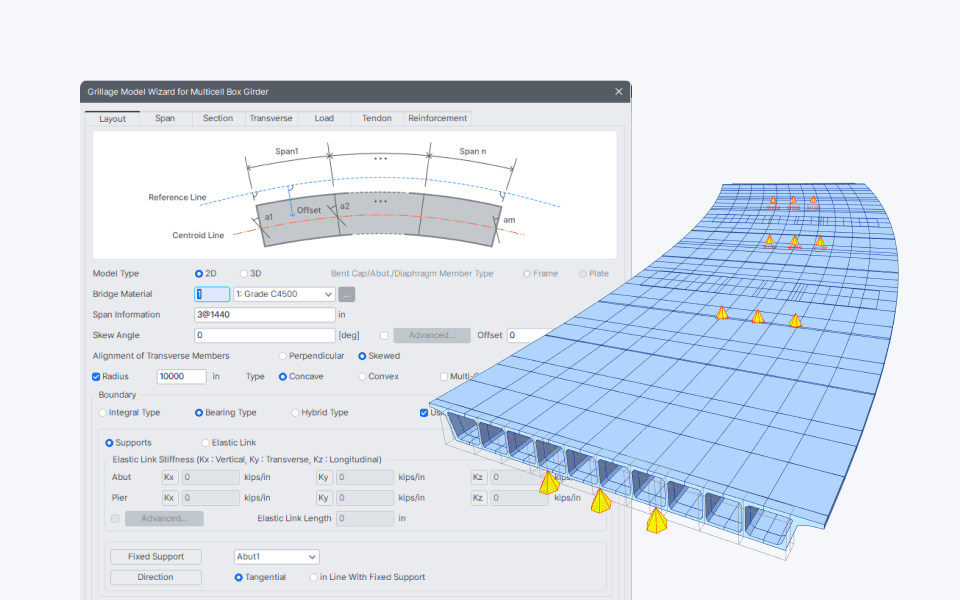Image resolution: width=960 pixels, height=600 pixels.
Task: Expand the Abut1 support dropdown
Action: pos(277,557)
